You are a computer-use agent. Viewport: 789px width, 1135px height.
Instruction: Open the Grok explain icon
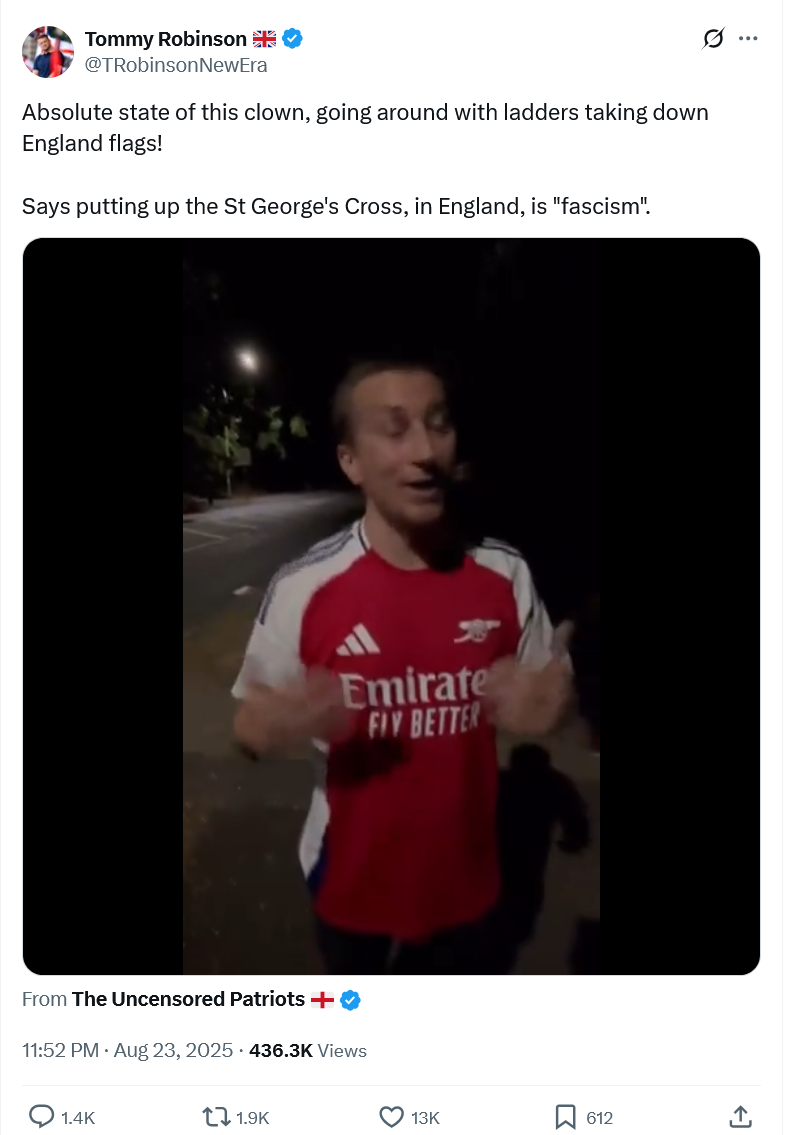[713, 38]
